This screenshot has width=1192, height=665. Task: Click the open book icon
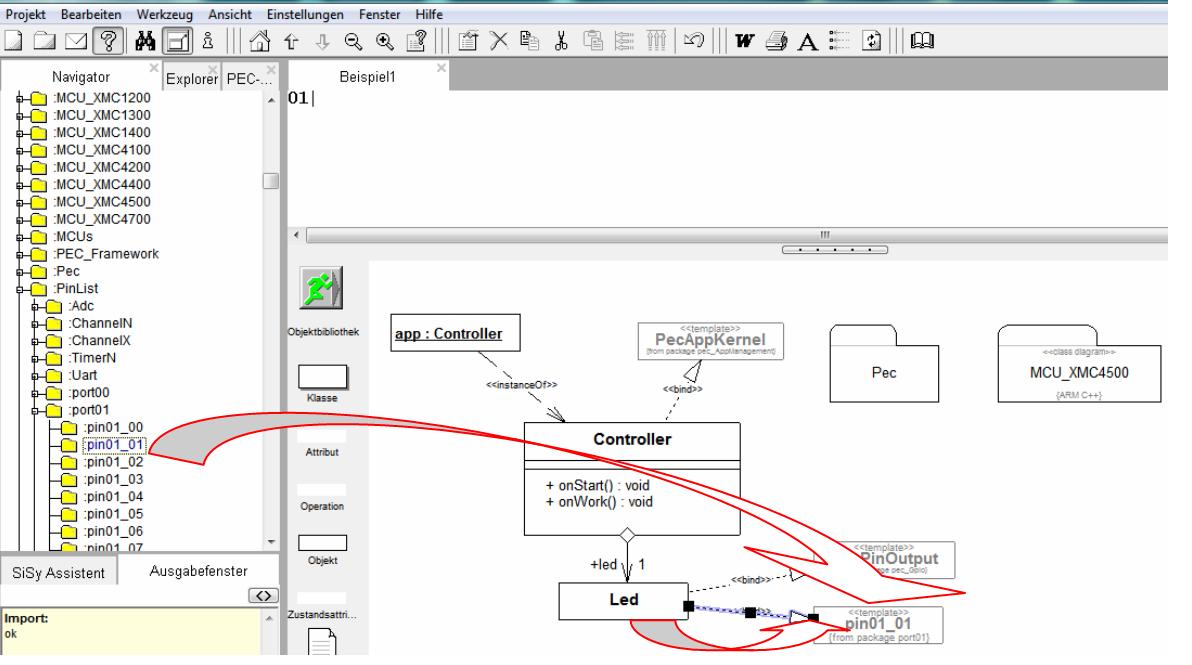[920, 40]
